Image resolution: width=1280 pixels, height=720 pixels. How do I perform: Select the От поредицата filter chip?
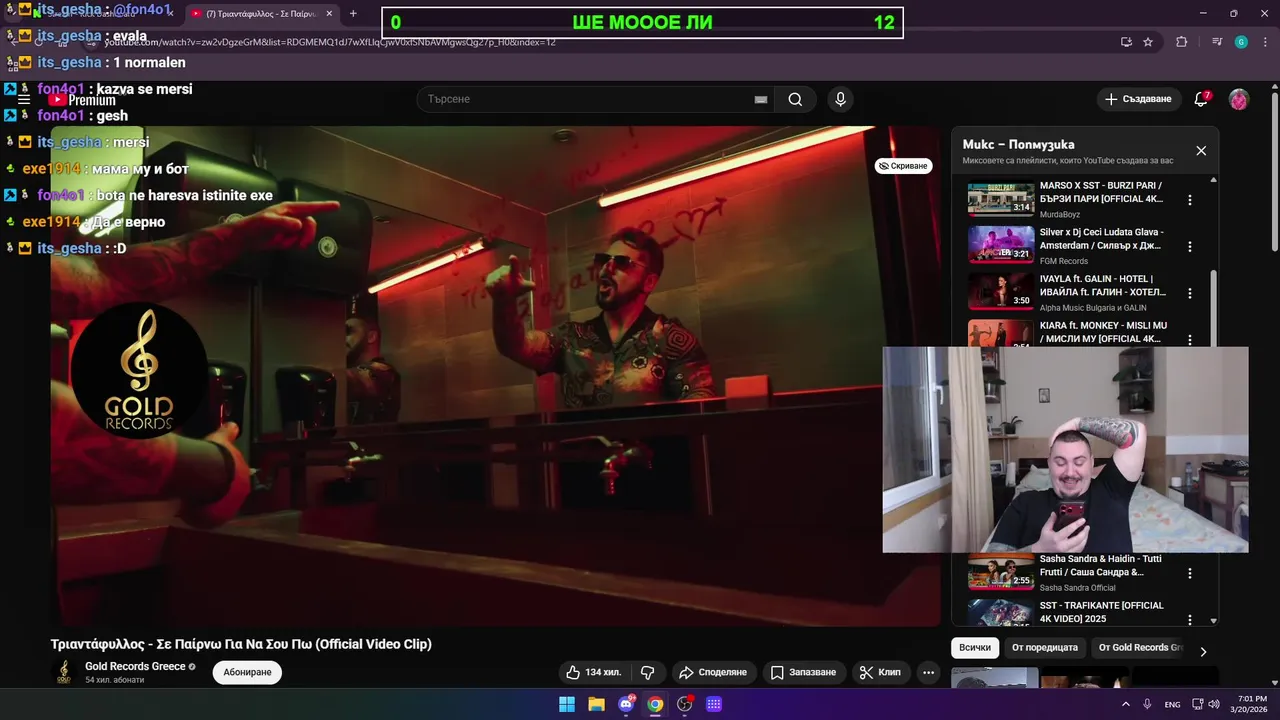click(x=1045, y=648)
